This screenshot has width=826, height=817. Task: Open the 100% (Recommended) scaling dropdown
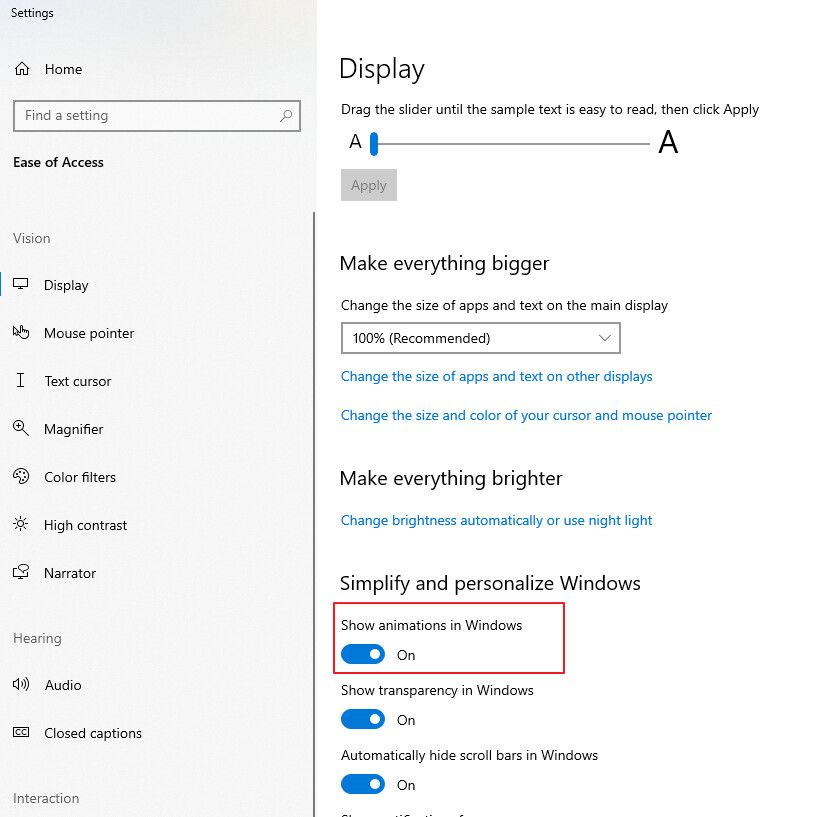point(480,338)
